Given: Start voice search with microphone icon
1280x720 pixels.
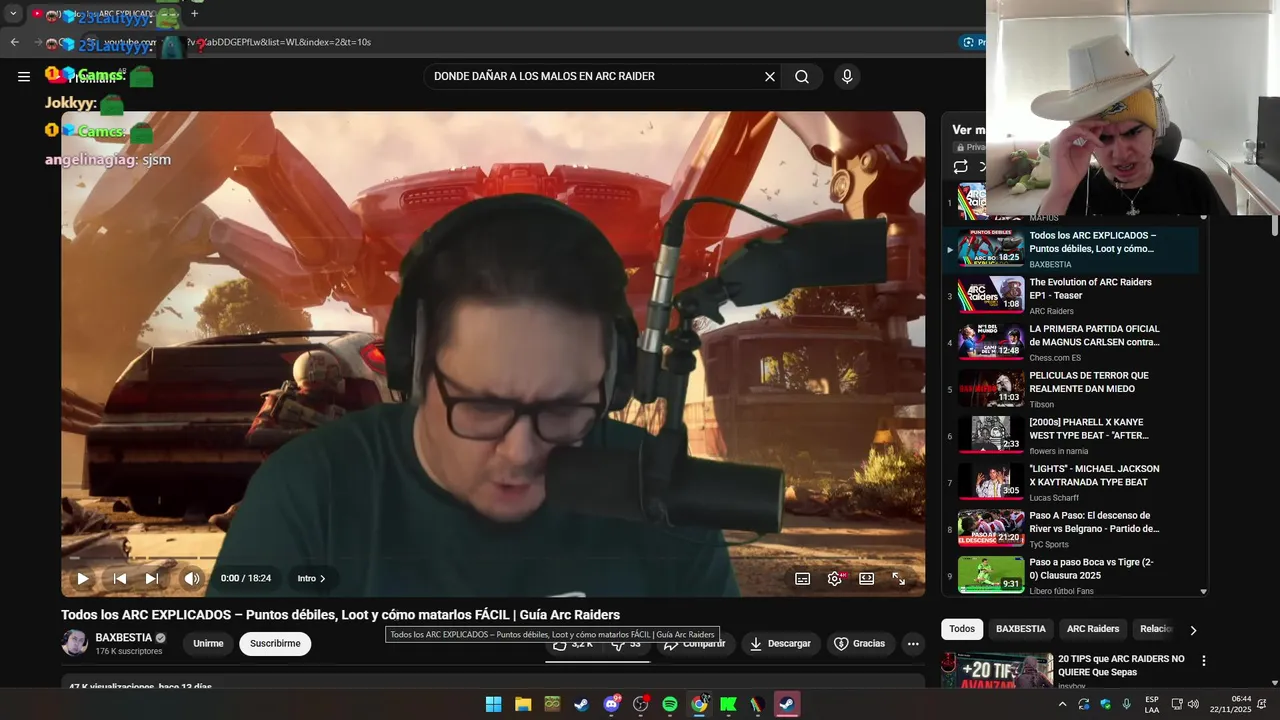Looking at the screenshot, I should (847, 76).
